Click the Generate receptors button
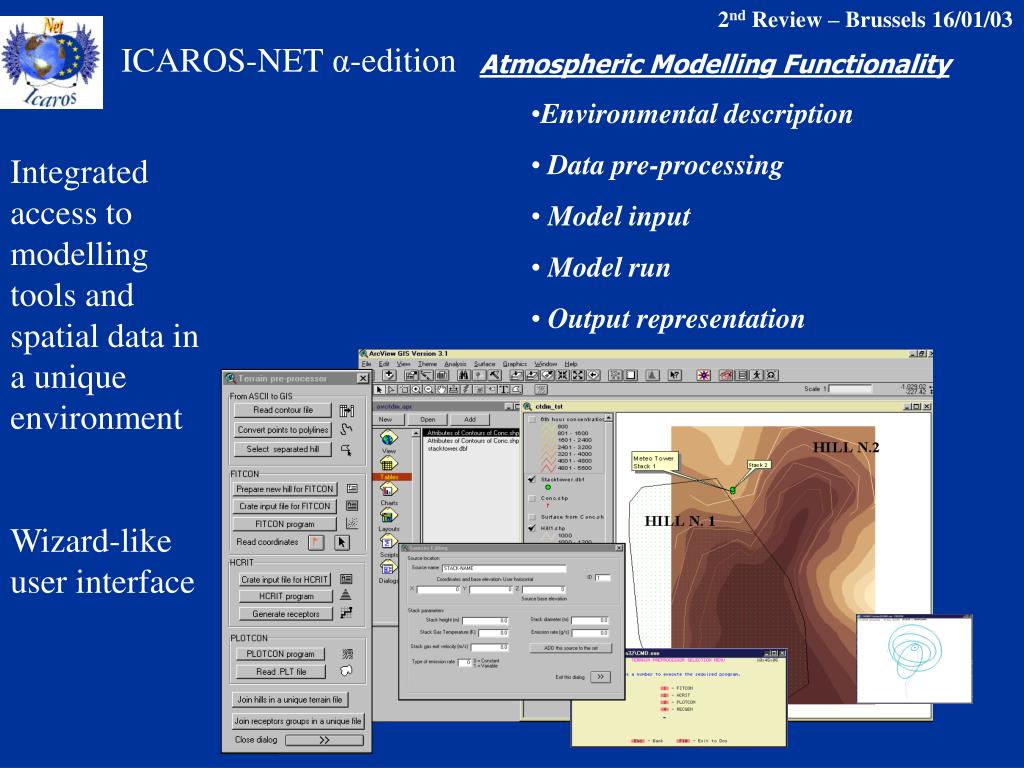The height and width of the screenshot is (768, 1024). (x=286, y=614)
